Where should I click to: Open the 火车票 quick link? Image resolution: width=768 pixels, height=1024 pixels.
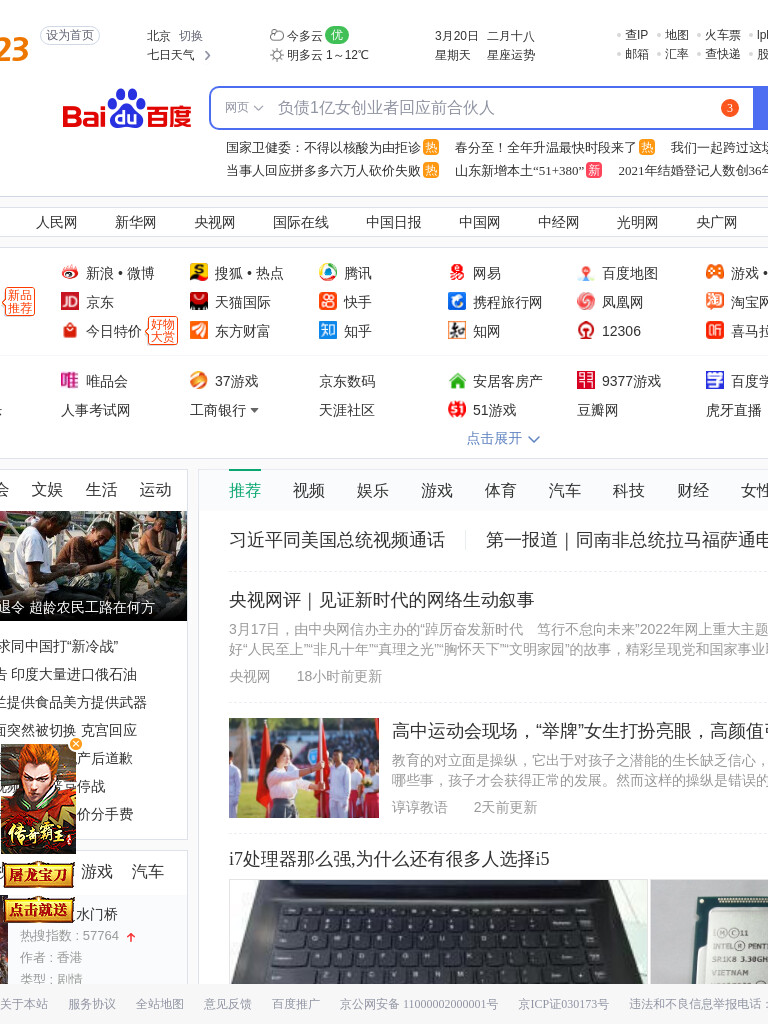(722, 35)
